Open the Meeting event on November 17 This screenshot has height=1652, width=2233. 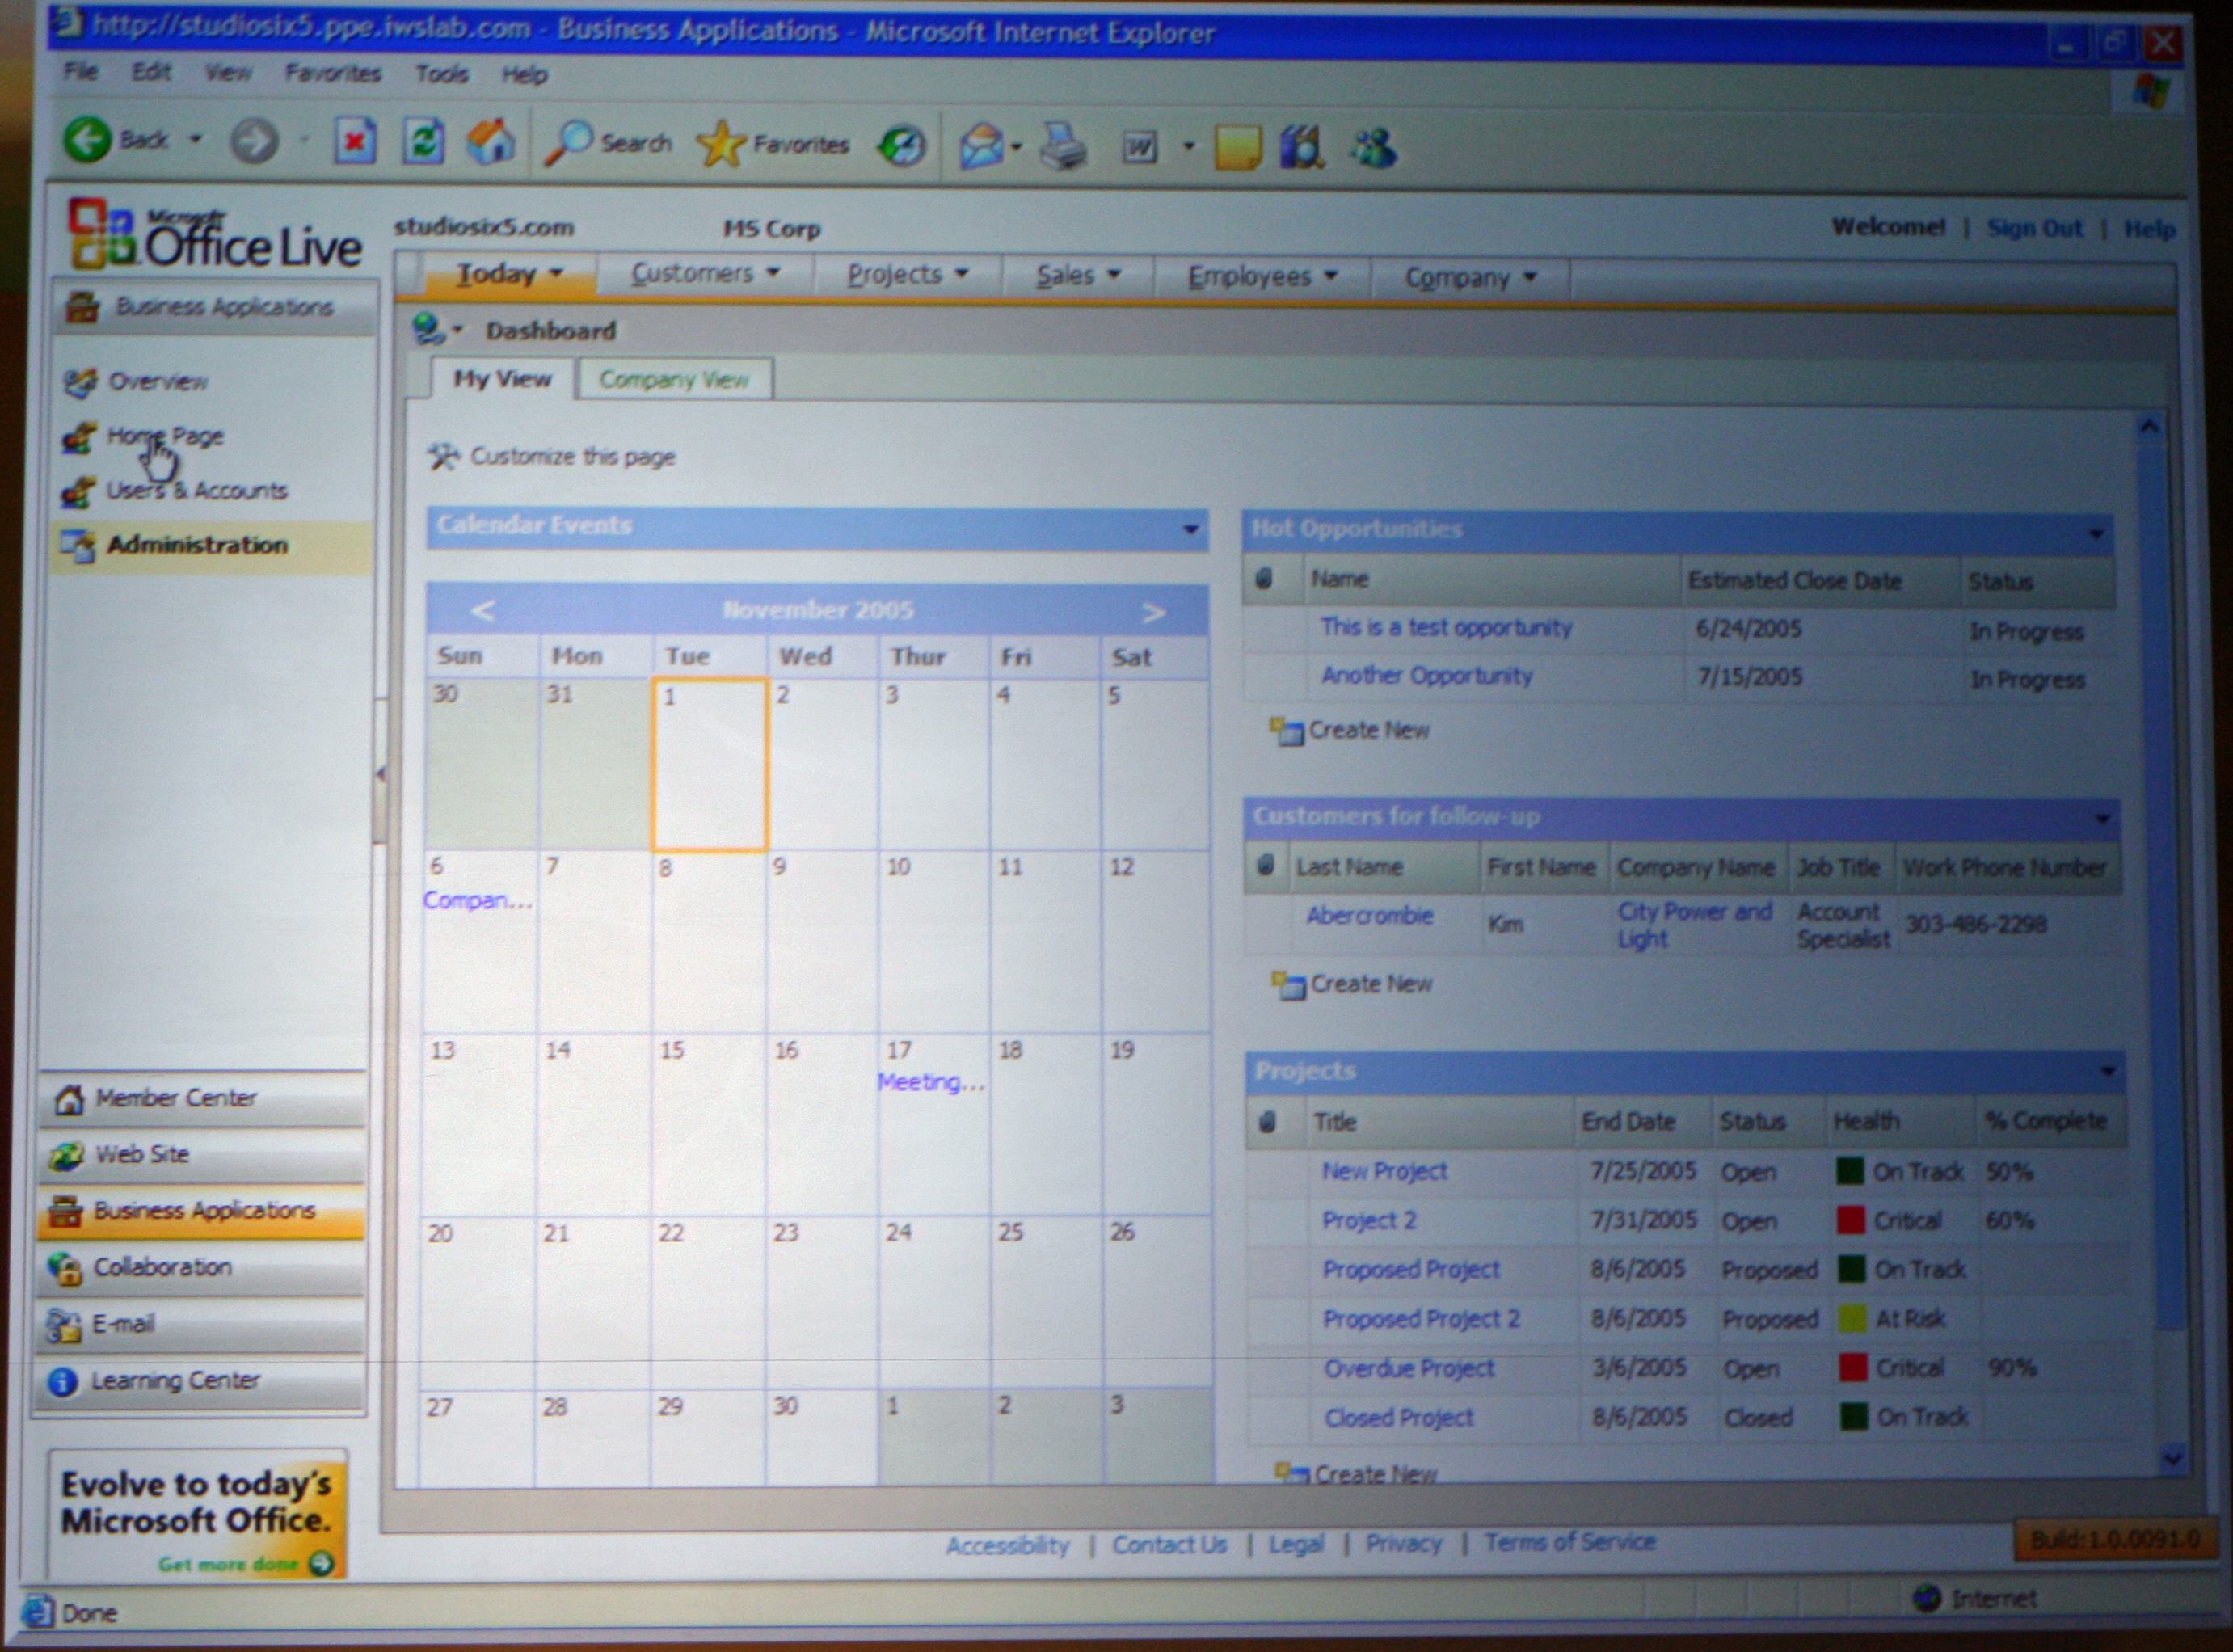tap(930, 1082)
